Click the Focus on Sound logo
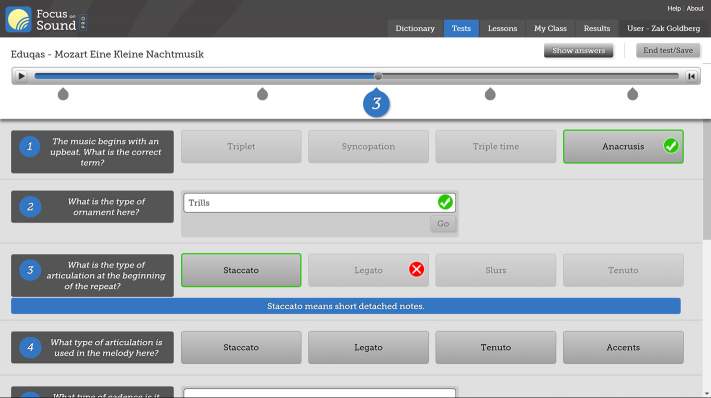This screenshot has height=398, width=711. coord(45,19)
